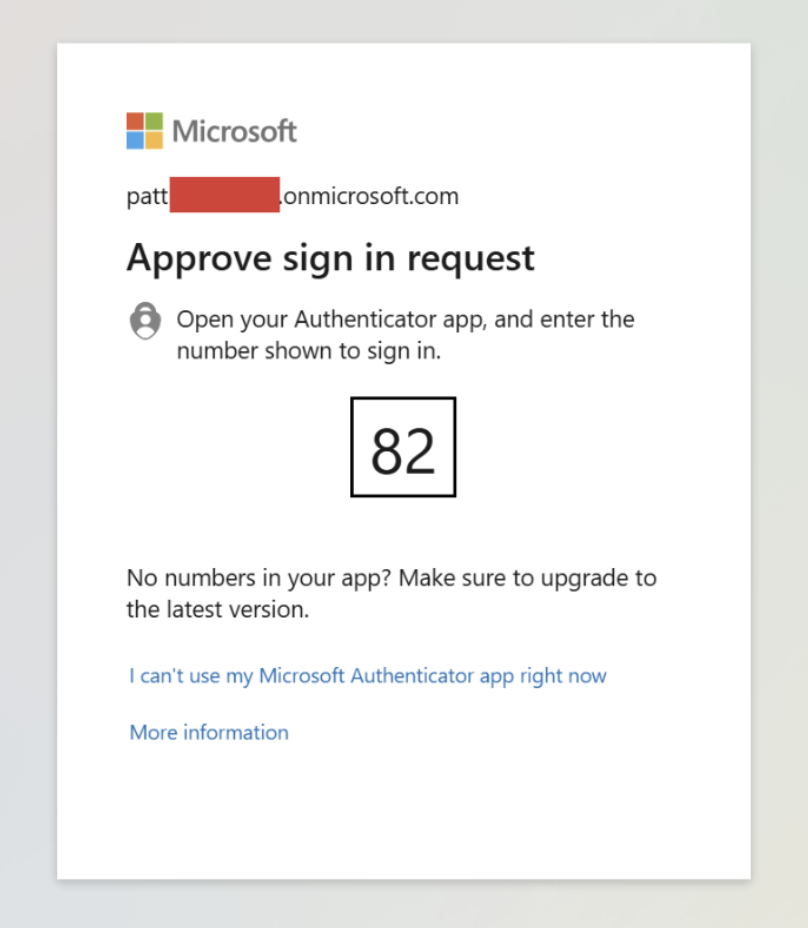808x928 pixels.
Task: Click the 'Approve sign in request' heading
Action: tap(330, 258)
